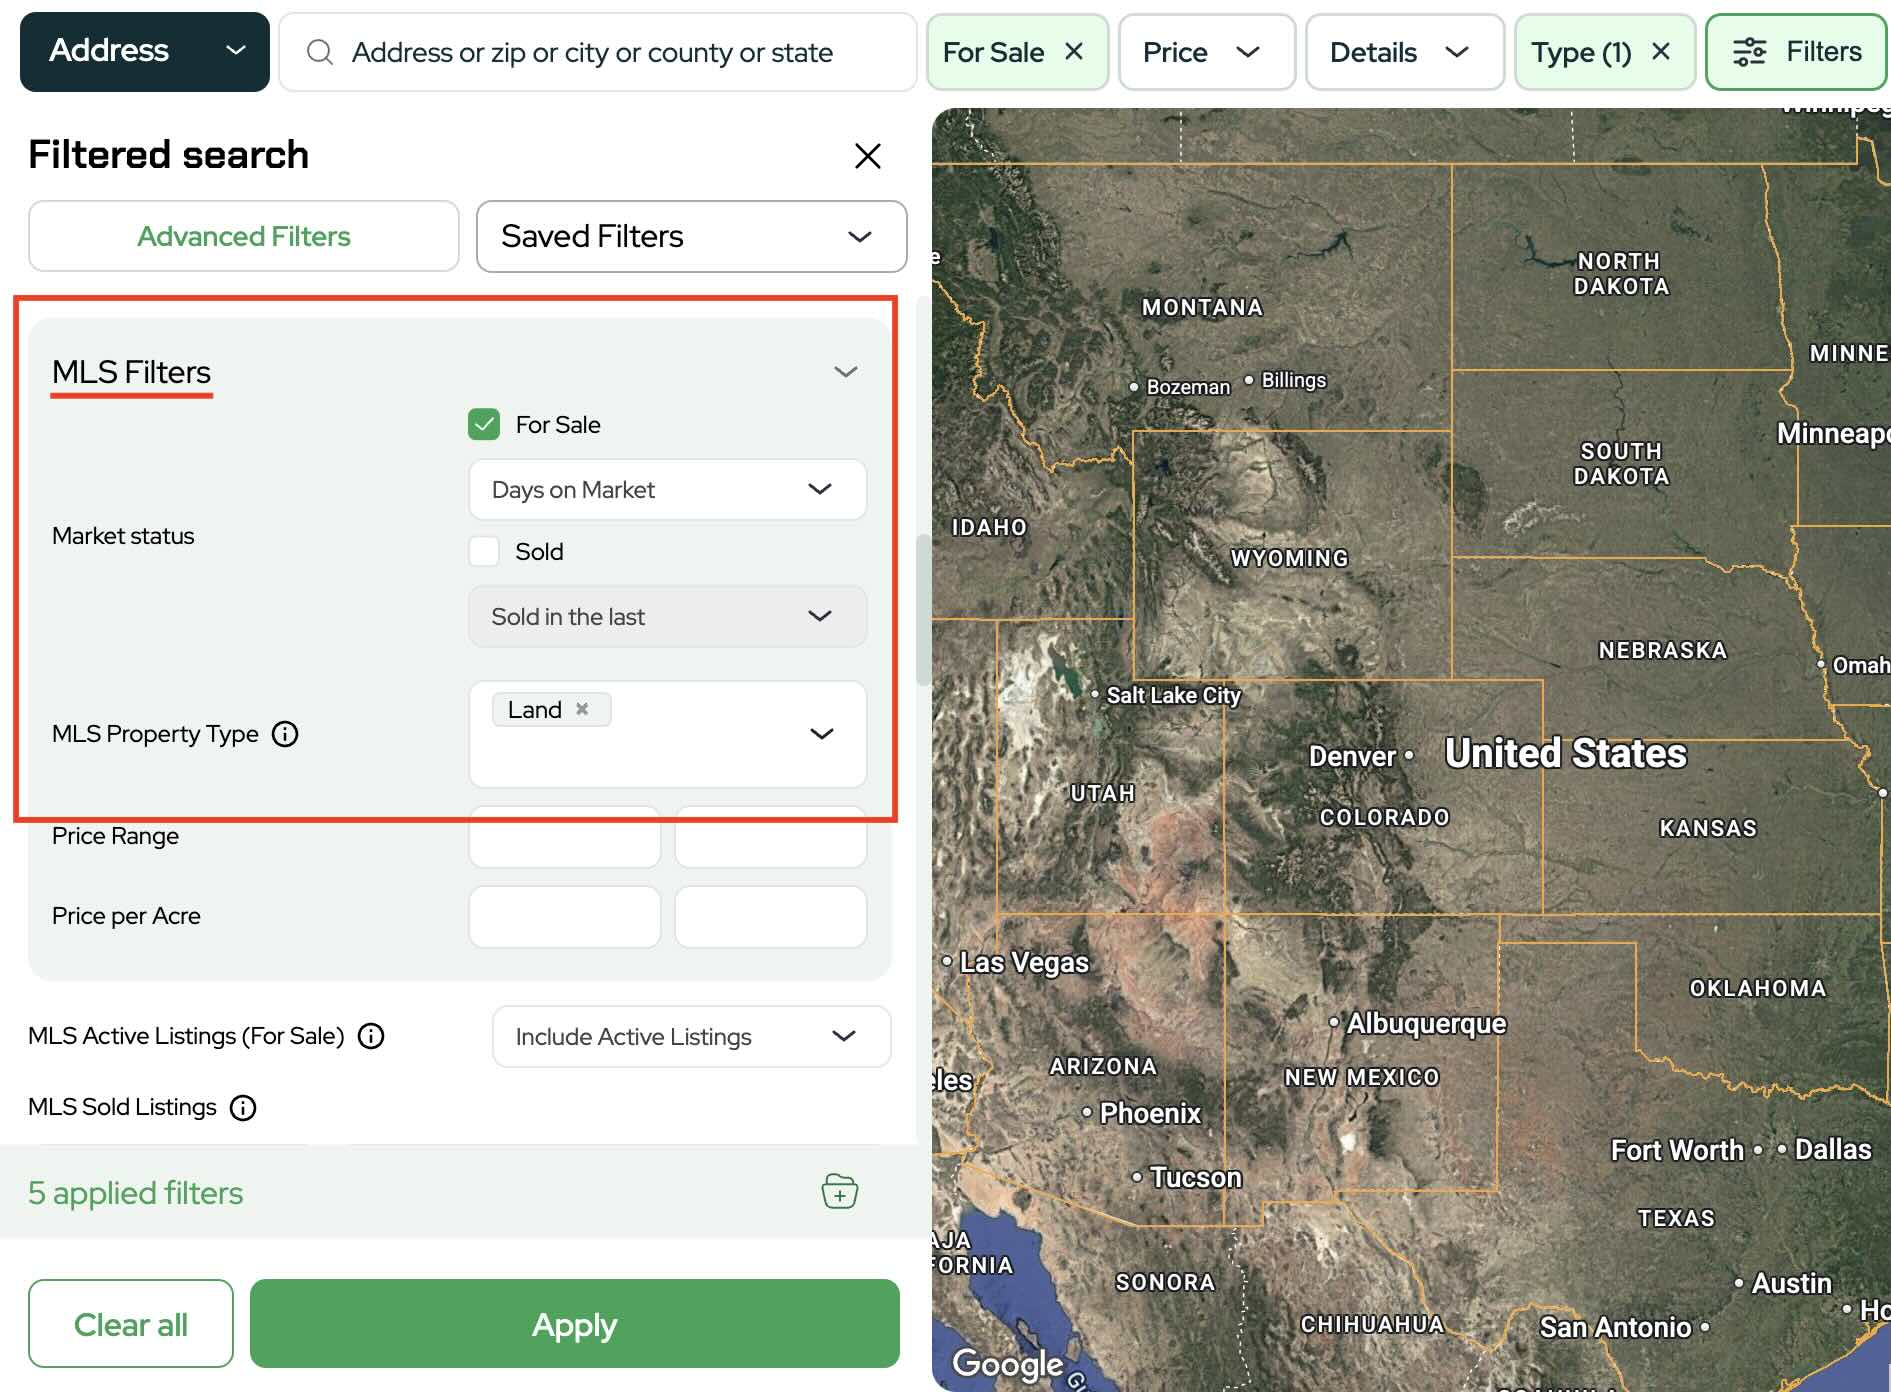Click the filter panel scrollbar
Screen dimensions: 1891x1392
pos(923,610)
